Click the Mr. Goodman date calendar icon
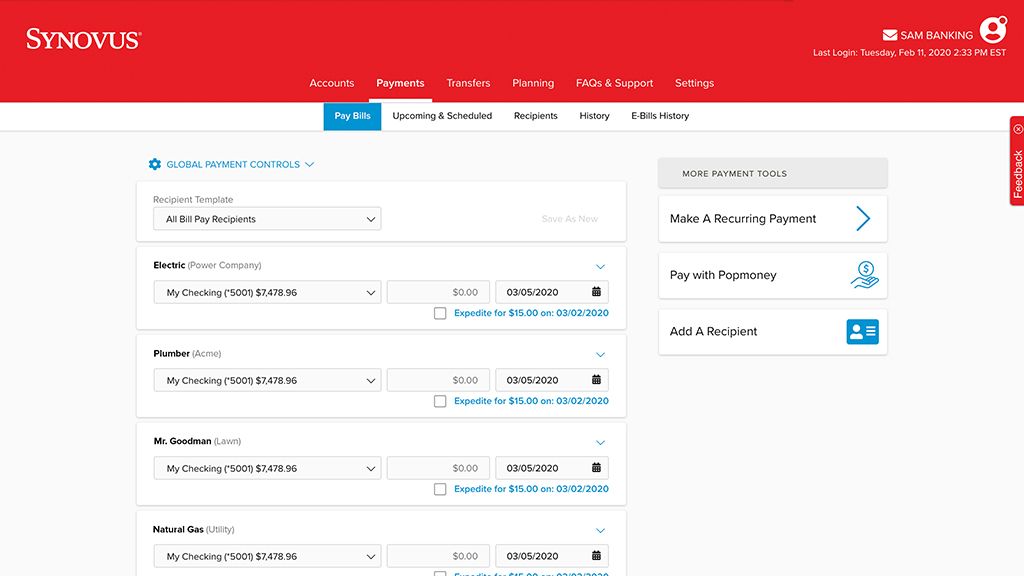The image size is (1024, 576). [x=596, y=469]
